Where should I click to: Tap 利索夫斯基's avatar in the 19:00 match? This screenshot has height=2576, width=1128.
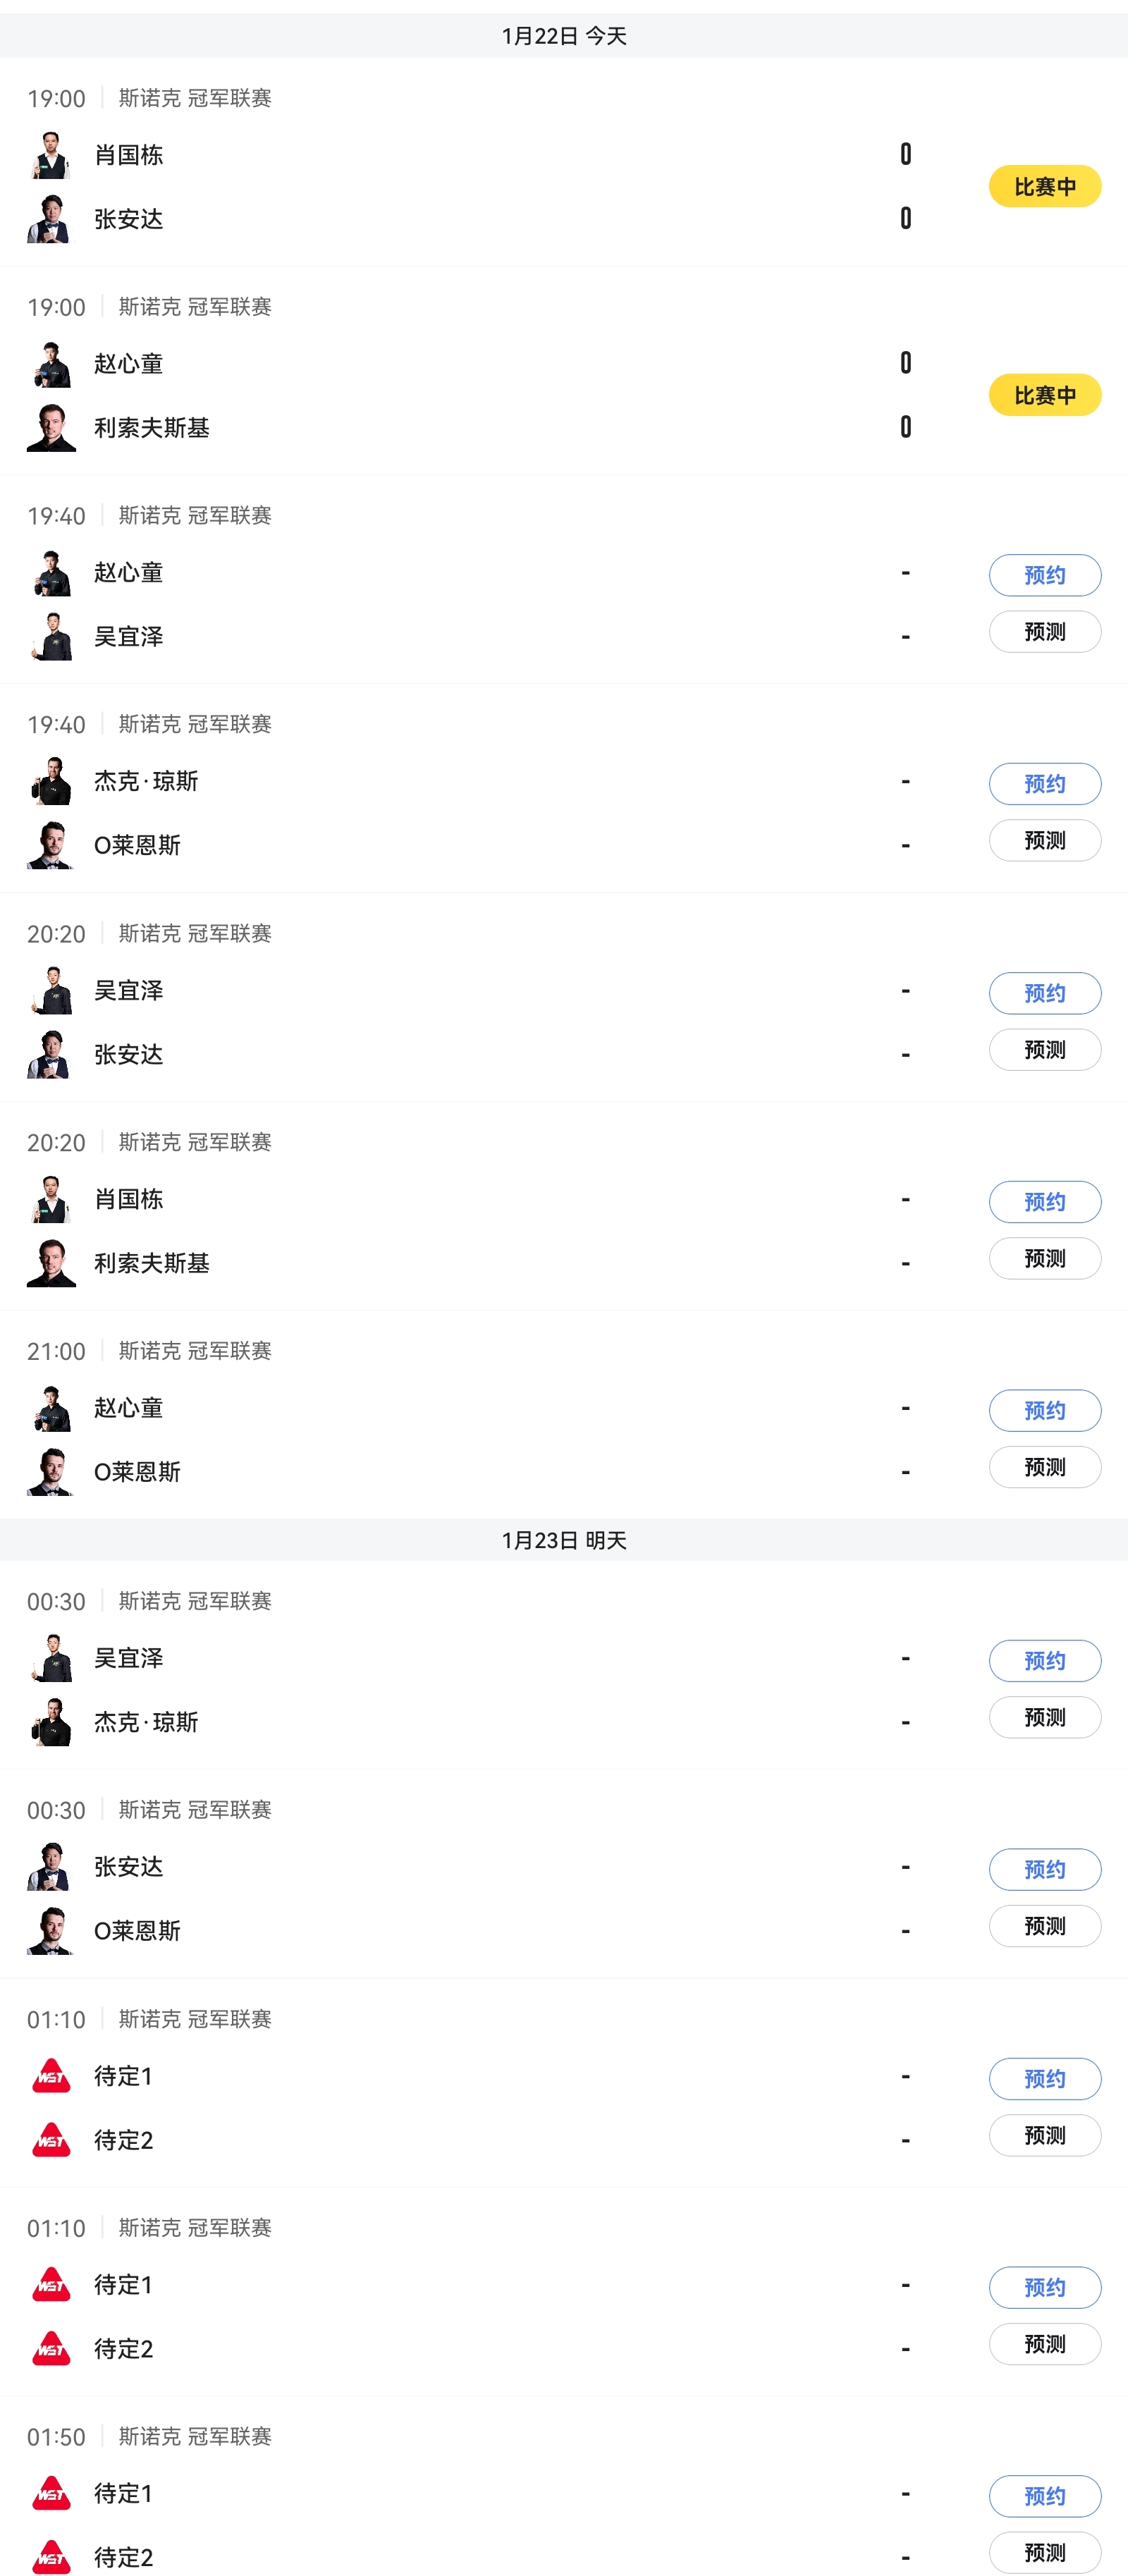point(51,428)
